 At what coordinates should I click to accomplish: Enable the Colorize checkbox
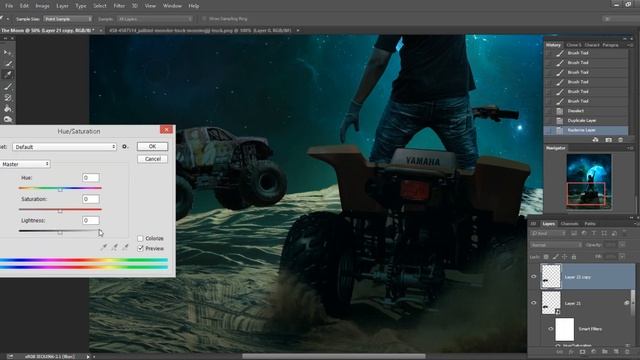pos(140,238)
